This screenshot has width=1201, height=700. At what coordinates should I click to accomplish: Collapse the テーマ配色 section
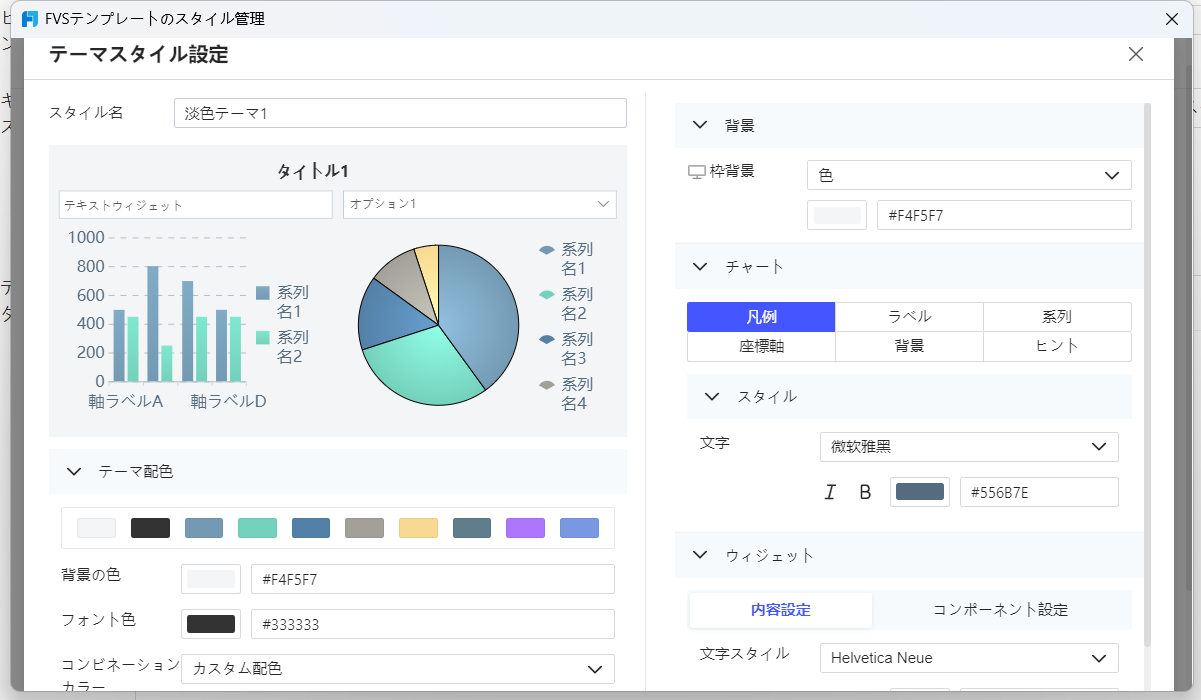pyautogui.click(x=74, y=471)
